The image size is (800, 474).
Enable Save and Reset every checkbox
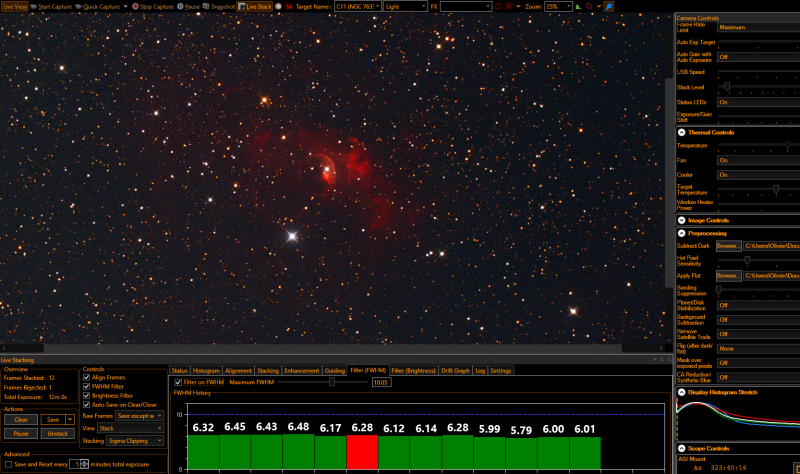8,464
